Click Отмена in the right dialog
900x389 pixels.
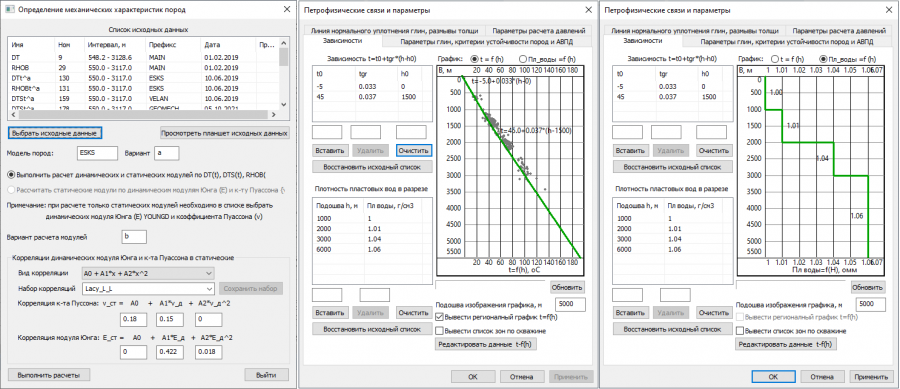822,377
